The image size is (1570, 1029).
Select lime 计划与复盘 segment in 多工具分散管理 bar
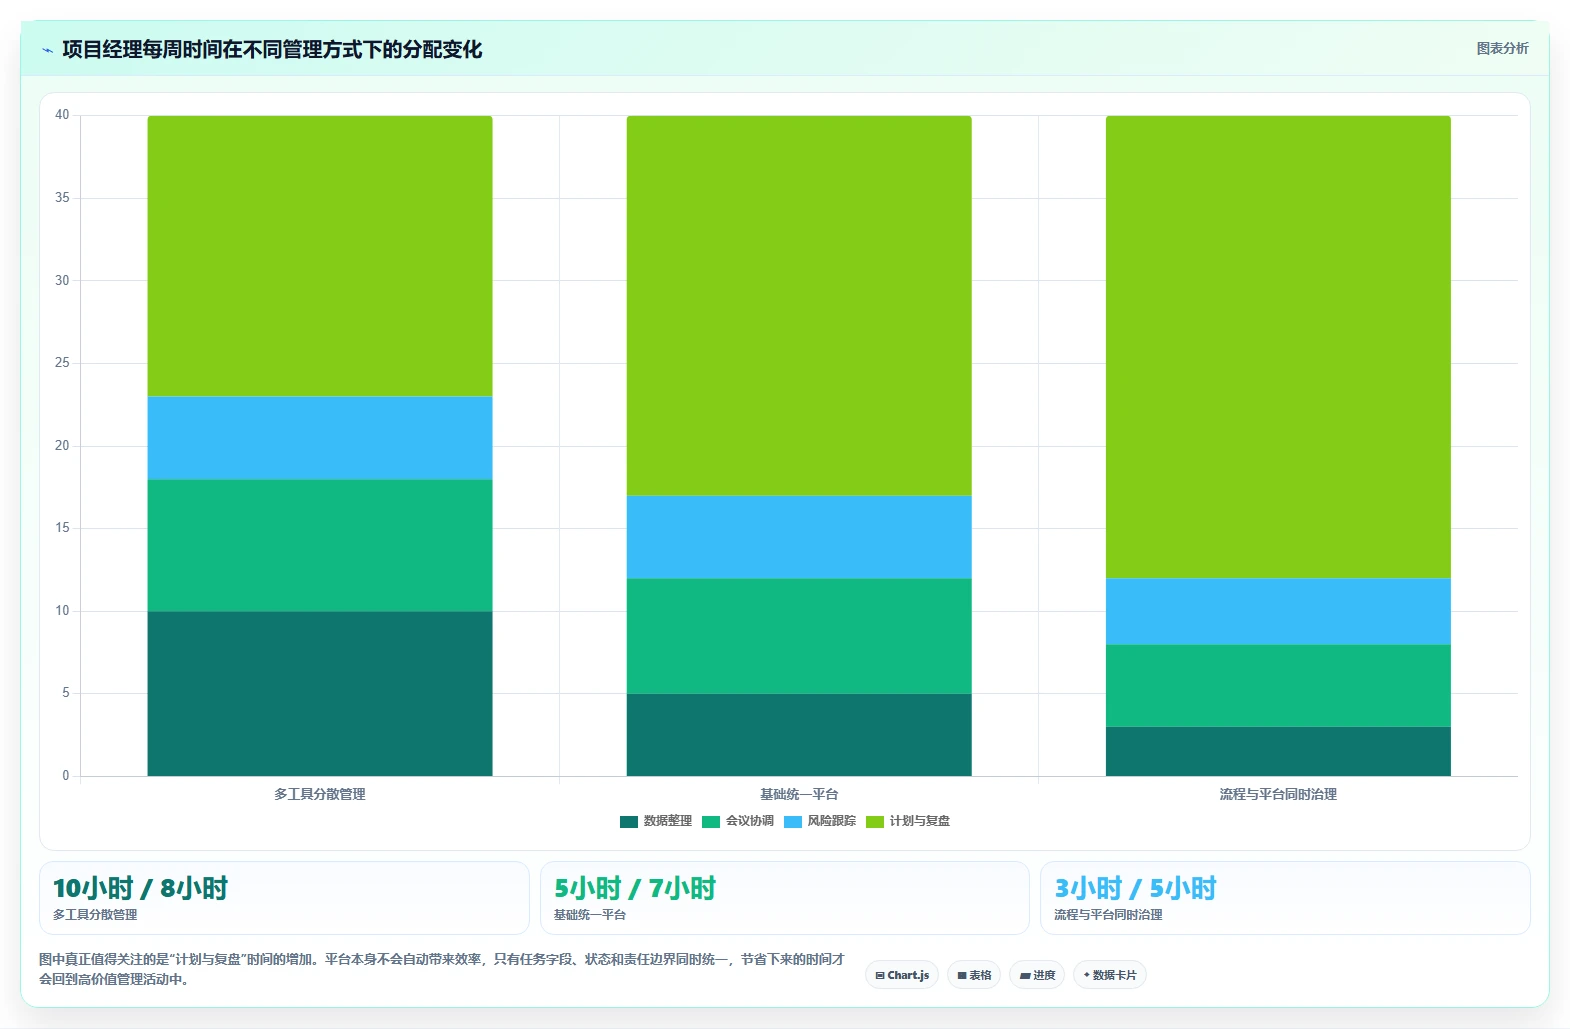320,256
